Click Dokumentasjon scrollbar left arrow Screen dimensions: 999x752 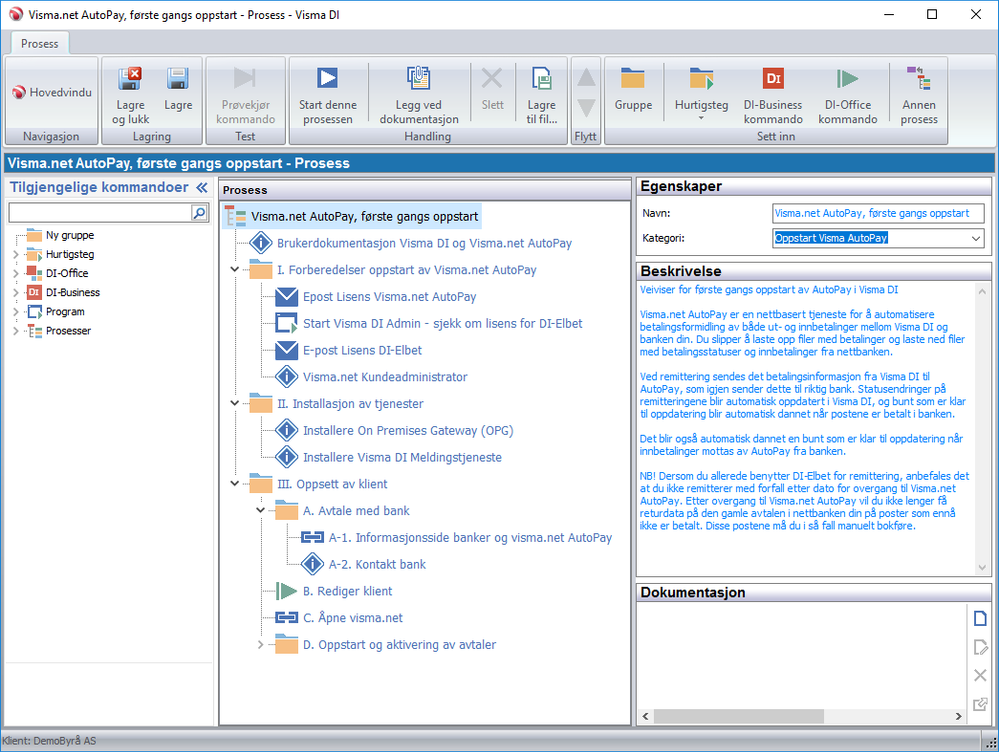coord(645,716)
